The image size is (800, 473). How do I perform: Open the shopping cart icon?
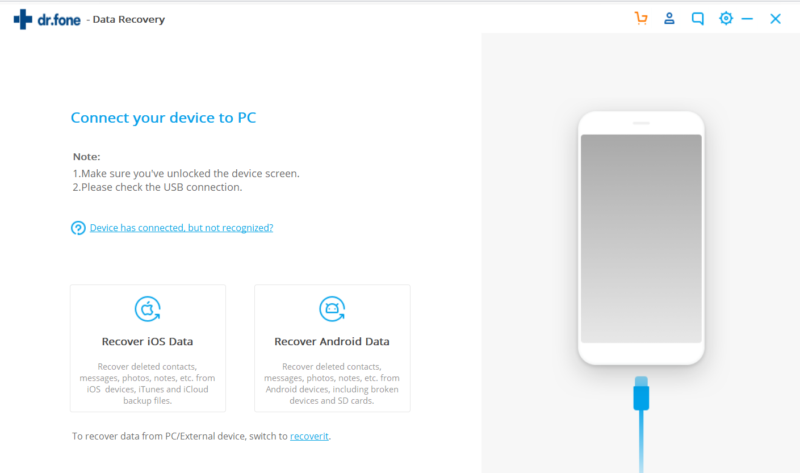click(641, 18)
